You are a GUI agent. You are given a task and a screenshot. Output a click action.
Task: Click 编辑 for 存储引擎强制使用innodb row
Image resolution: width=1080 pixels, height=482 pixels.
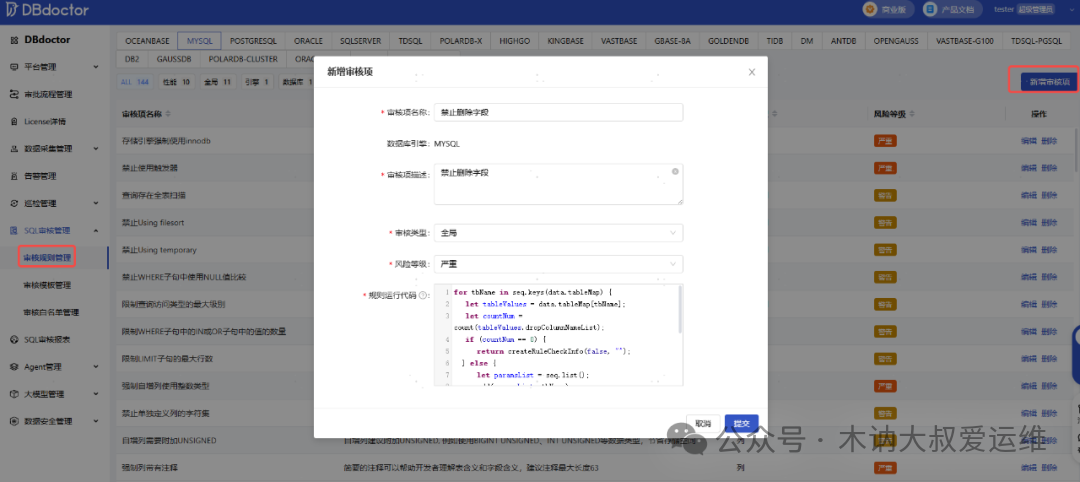click(1028, 141)
